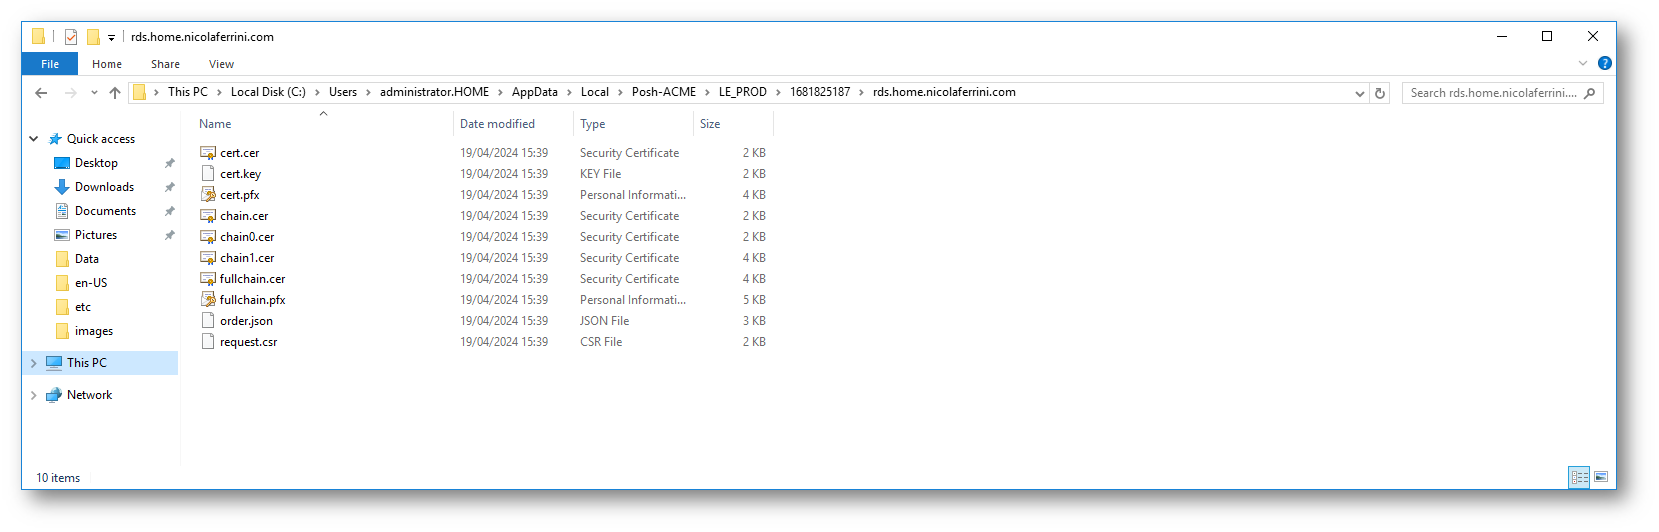Open Downloads in Quick access
Viewport: 1659px width, 532px height.
pos(104,187)
